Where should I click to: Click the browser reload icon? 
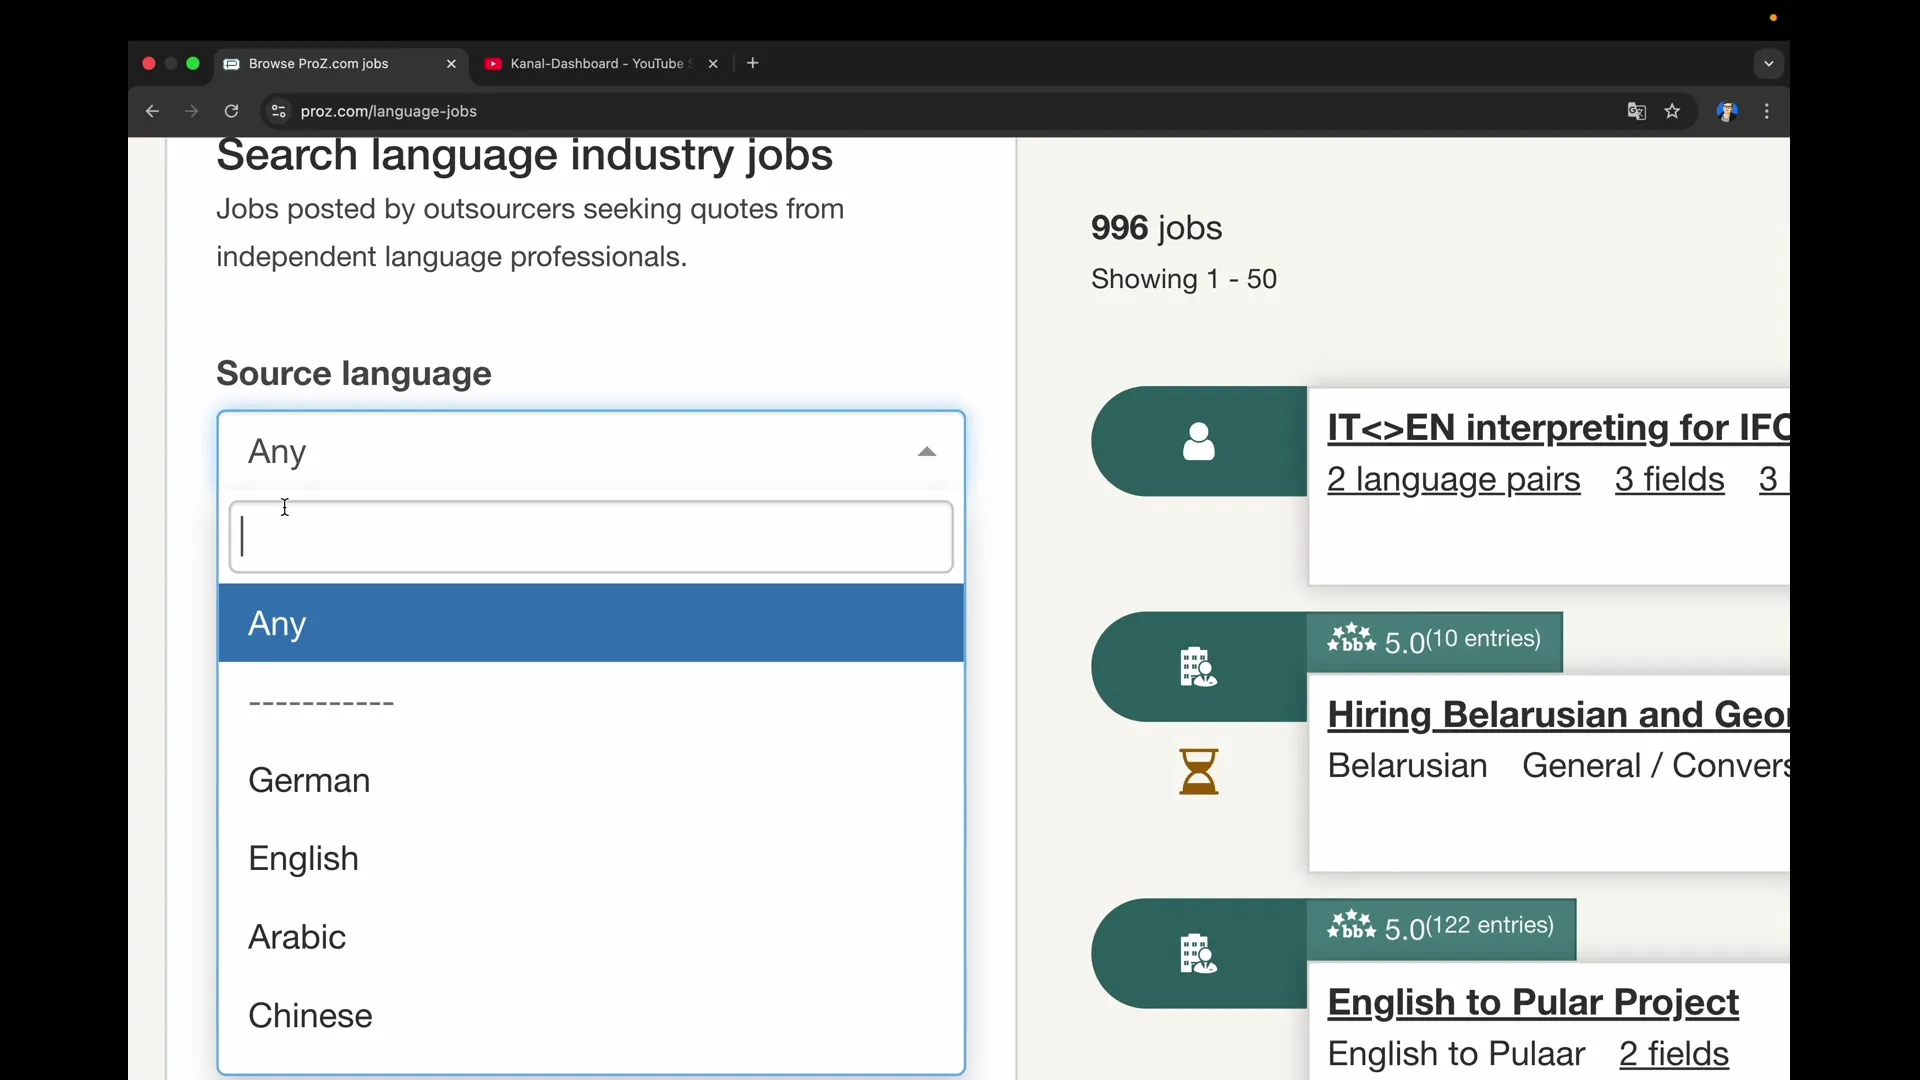pyautogui.click(x=231, y=111)
